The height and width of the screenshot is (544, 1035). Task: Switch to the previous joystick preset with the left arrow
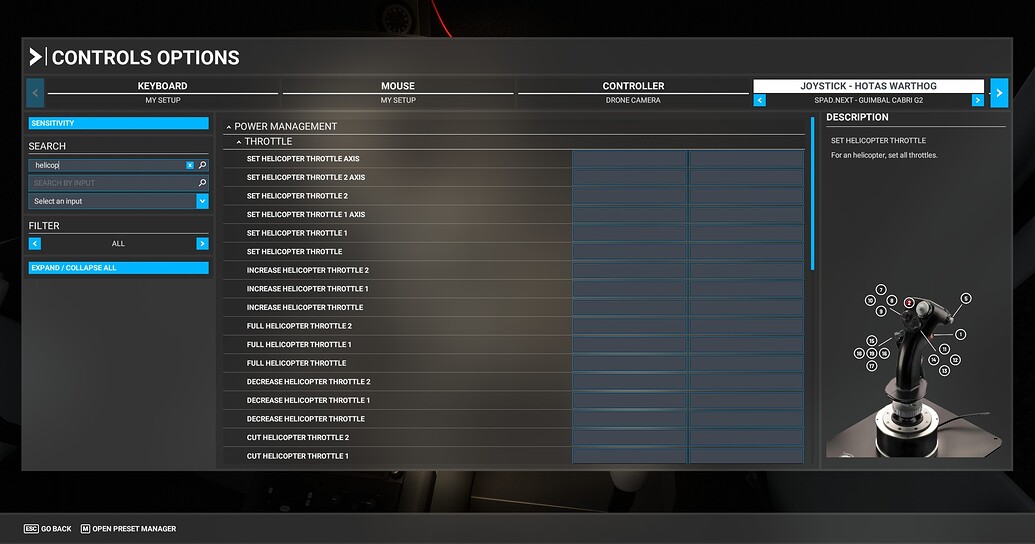pos(759,100)
